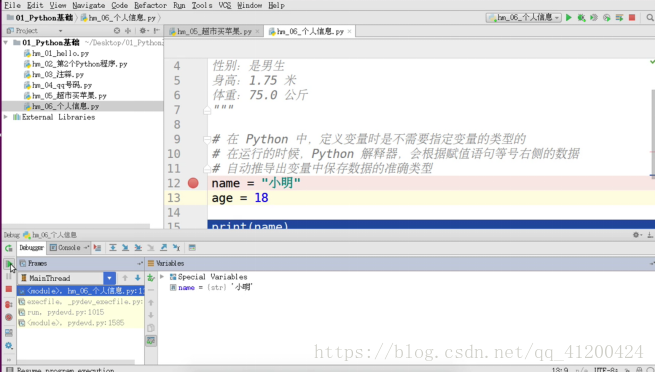Viewport: 655px width, 372px height.
Task: Expand Special Variables node
Action: tap(162, 277)
